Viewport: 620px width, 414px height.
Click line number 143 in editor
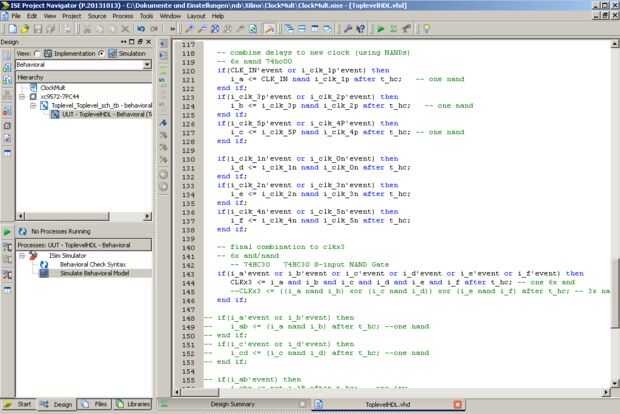188,274
